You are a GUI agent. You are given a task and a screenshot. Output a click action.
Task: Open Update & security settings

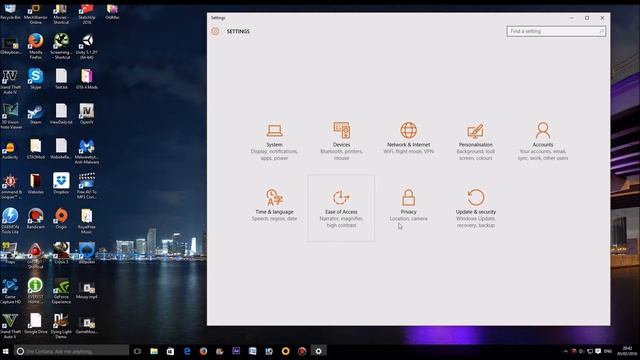[x=476, y=208]
